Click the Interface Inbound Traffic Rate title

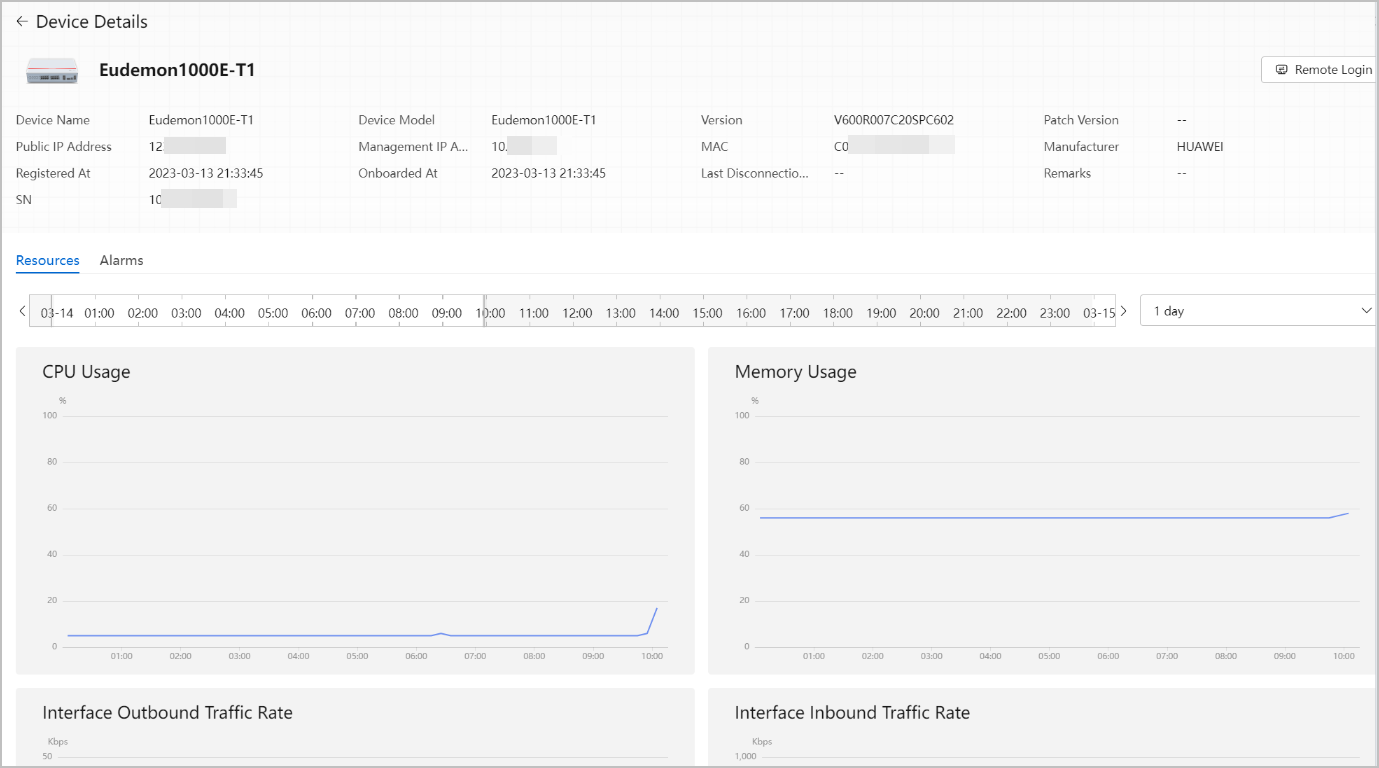tap(852, 713)
